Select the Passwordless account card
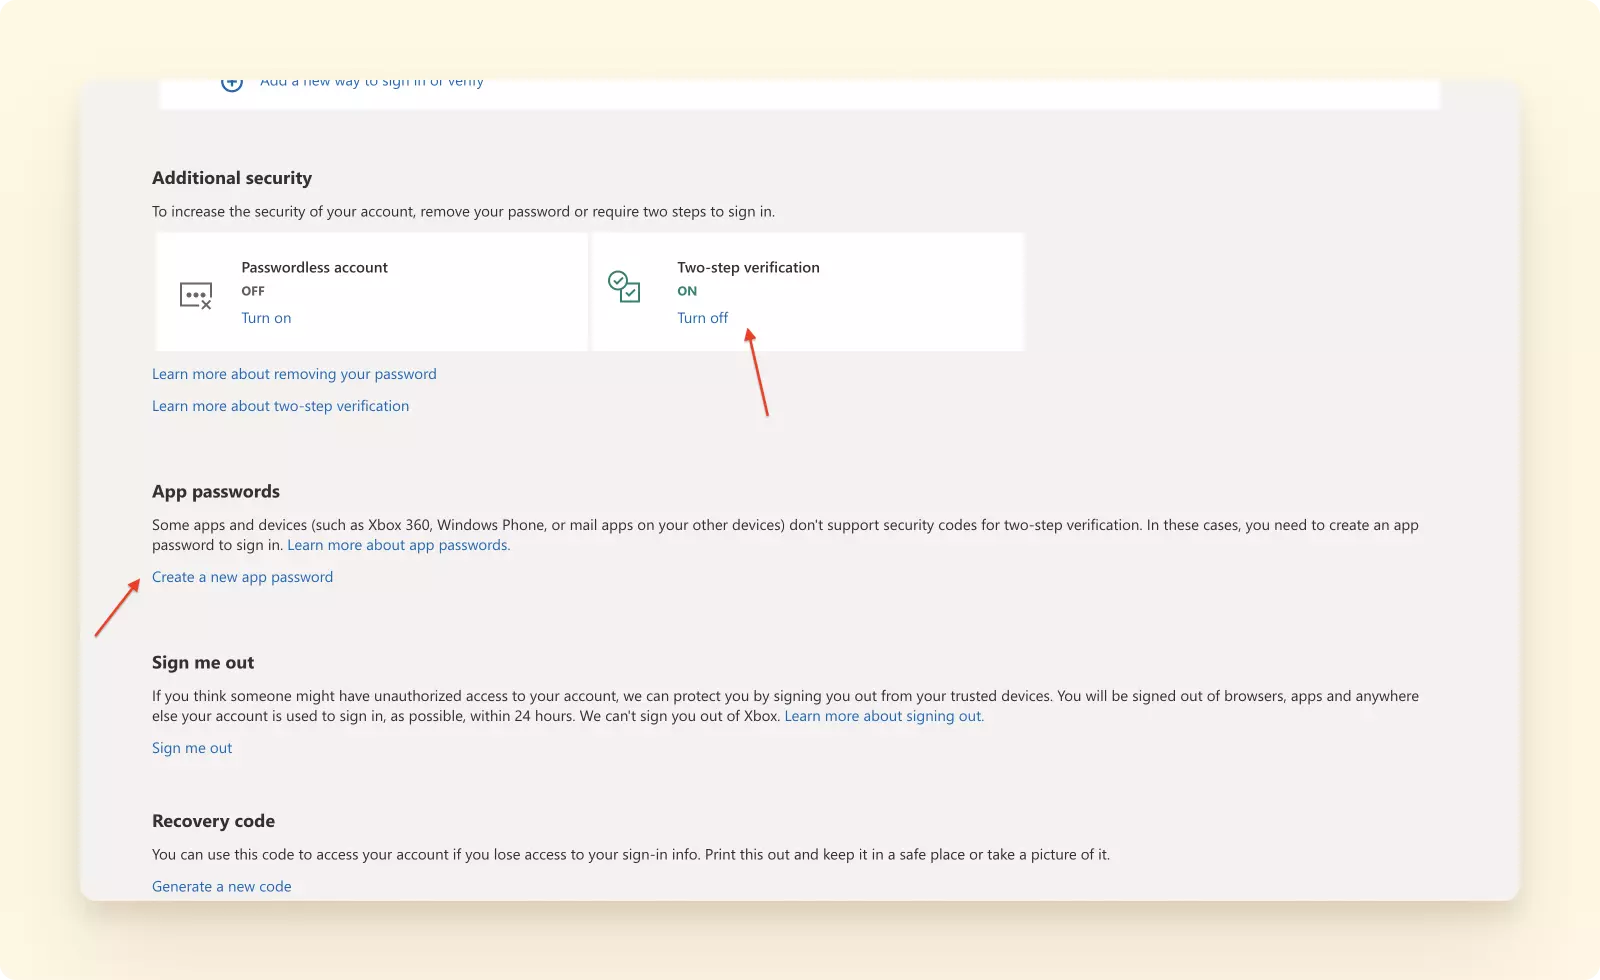1600x980 pixels. pyautogui.click(x=371, y=291)
